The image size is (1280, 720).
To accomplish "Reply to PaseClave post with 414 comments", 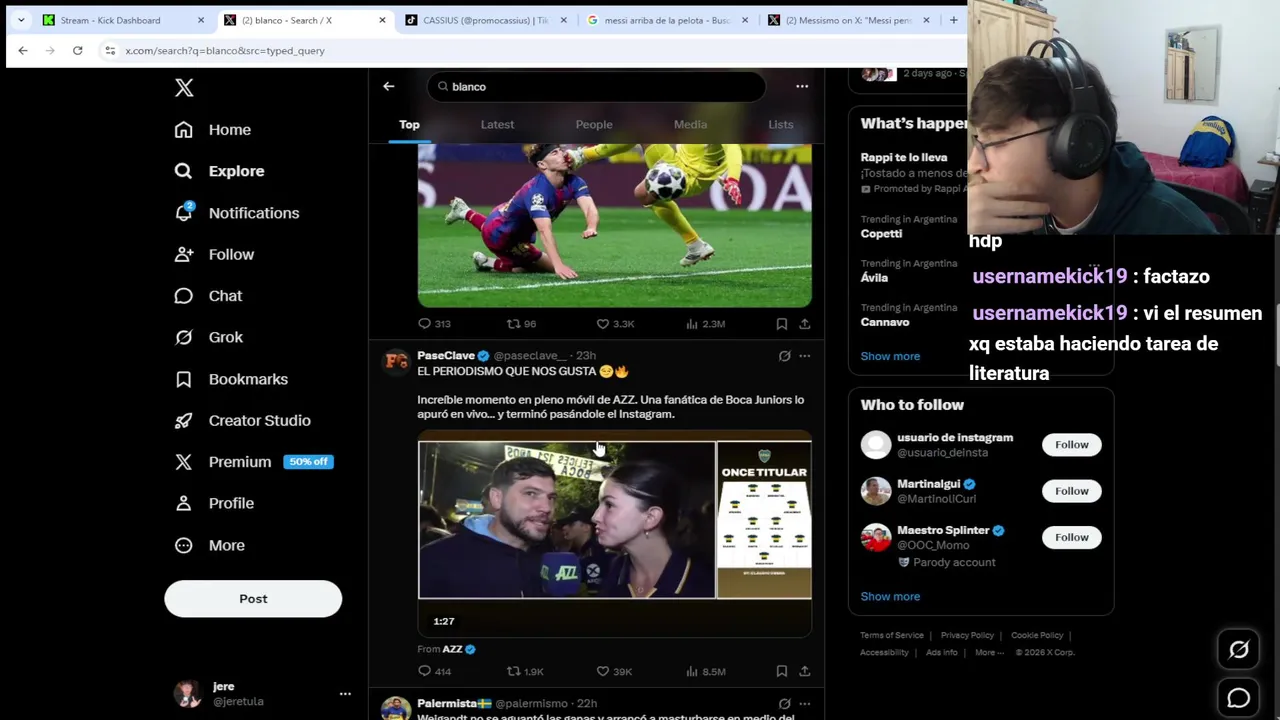I will click(434, 672).
